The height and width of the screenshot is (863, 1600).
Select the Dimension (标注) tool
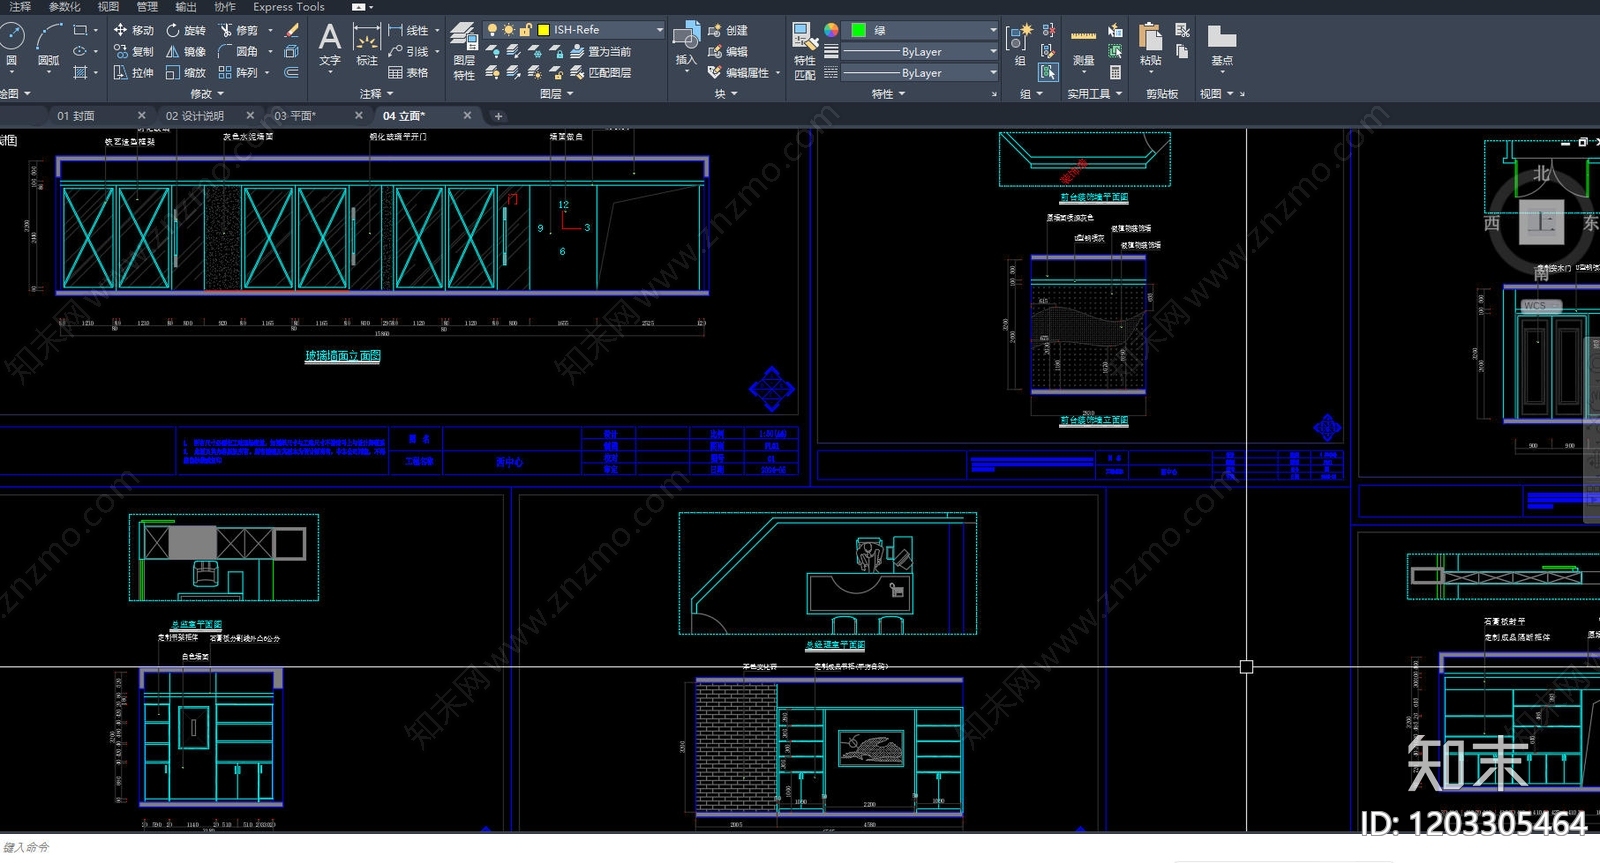(367, 45)
